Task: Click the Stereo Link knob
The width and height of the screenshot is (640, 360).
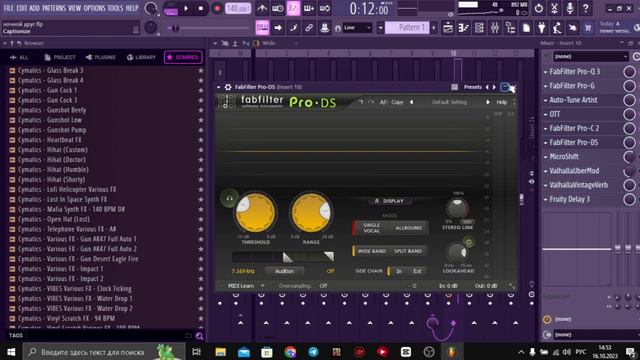Action: click(x=457, y=208)
